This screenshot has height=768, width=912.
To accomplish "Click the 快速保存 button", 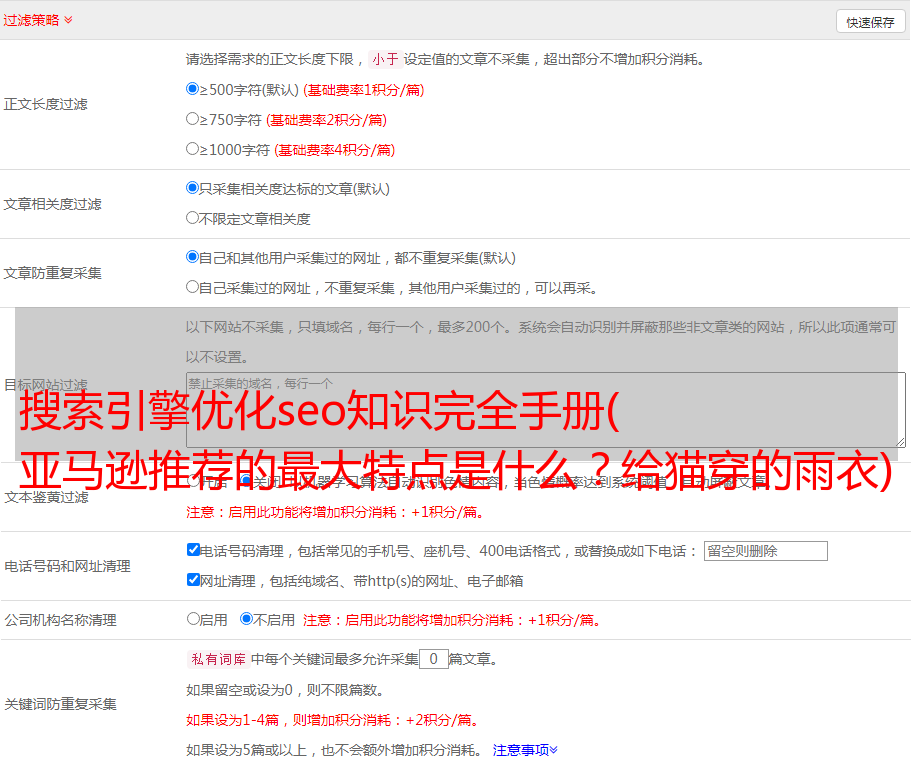I will pos(870,22).
